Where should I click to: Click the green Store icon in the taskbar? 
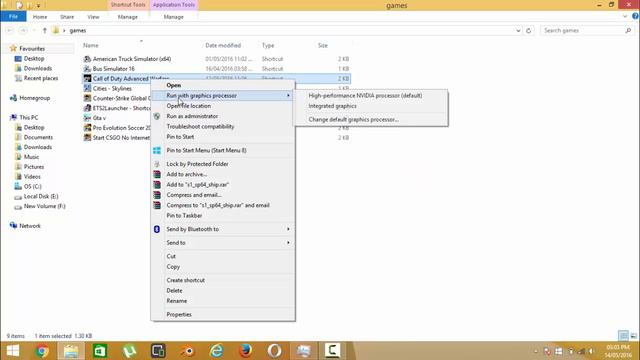[x=100, y=351]
